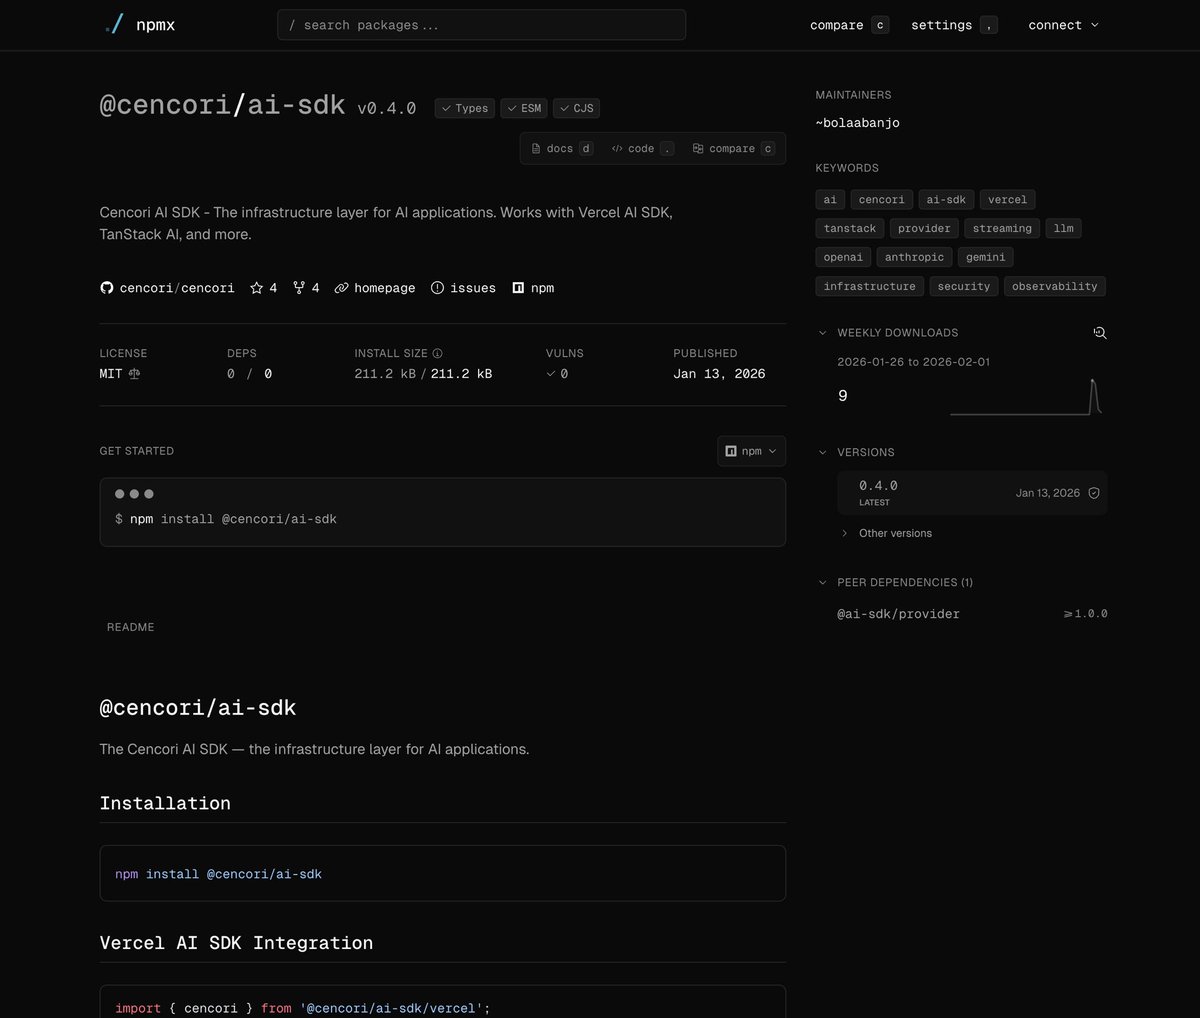Select the 'llm' keyword tag
The height and width of the screenshot is (1018, 1200).
1064,229
